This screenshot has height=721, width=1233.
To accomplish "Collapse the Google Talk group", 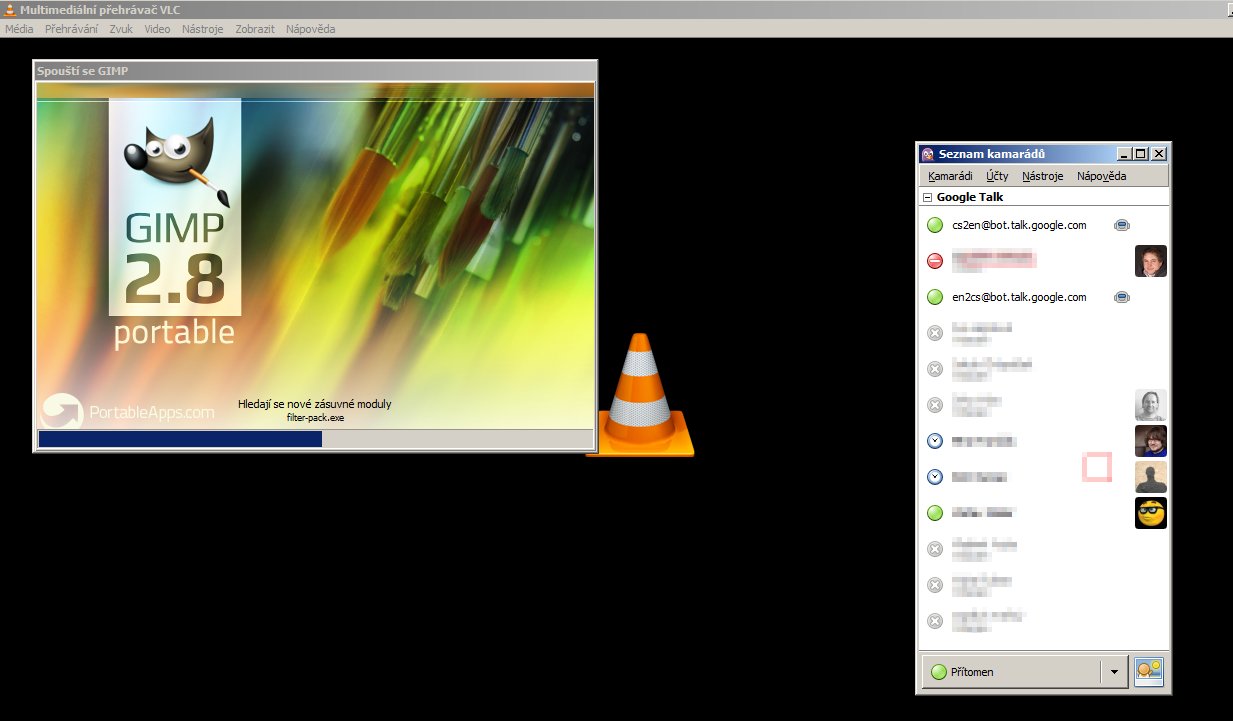I will click(927, 198).
